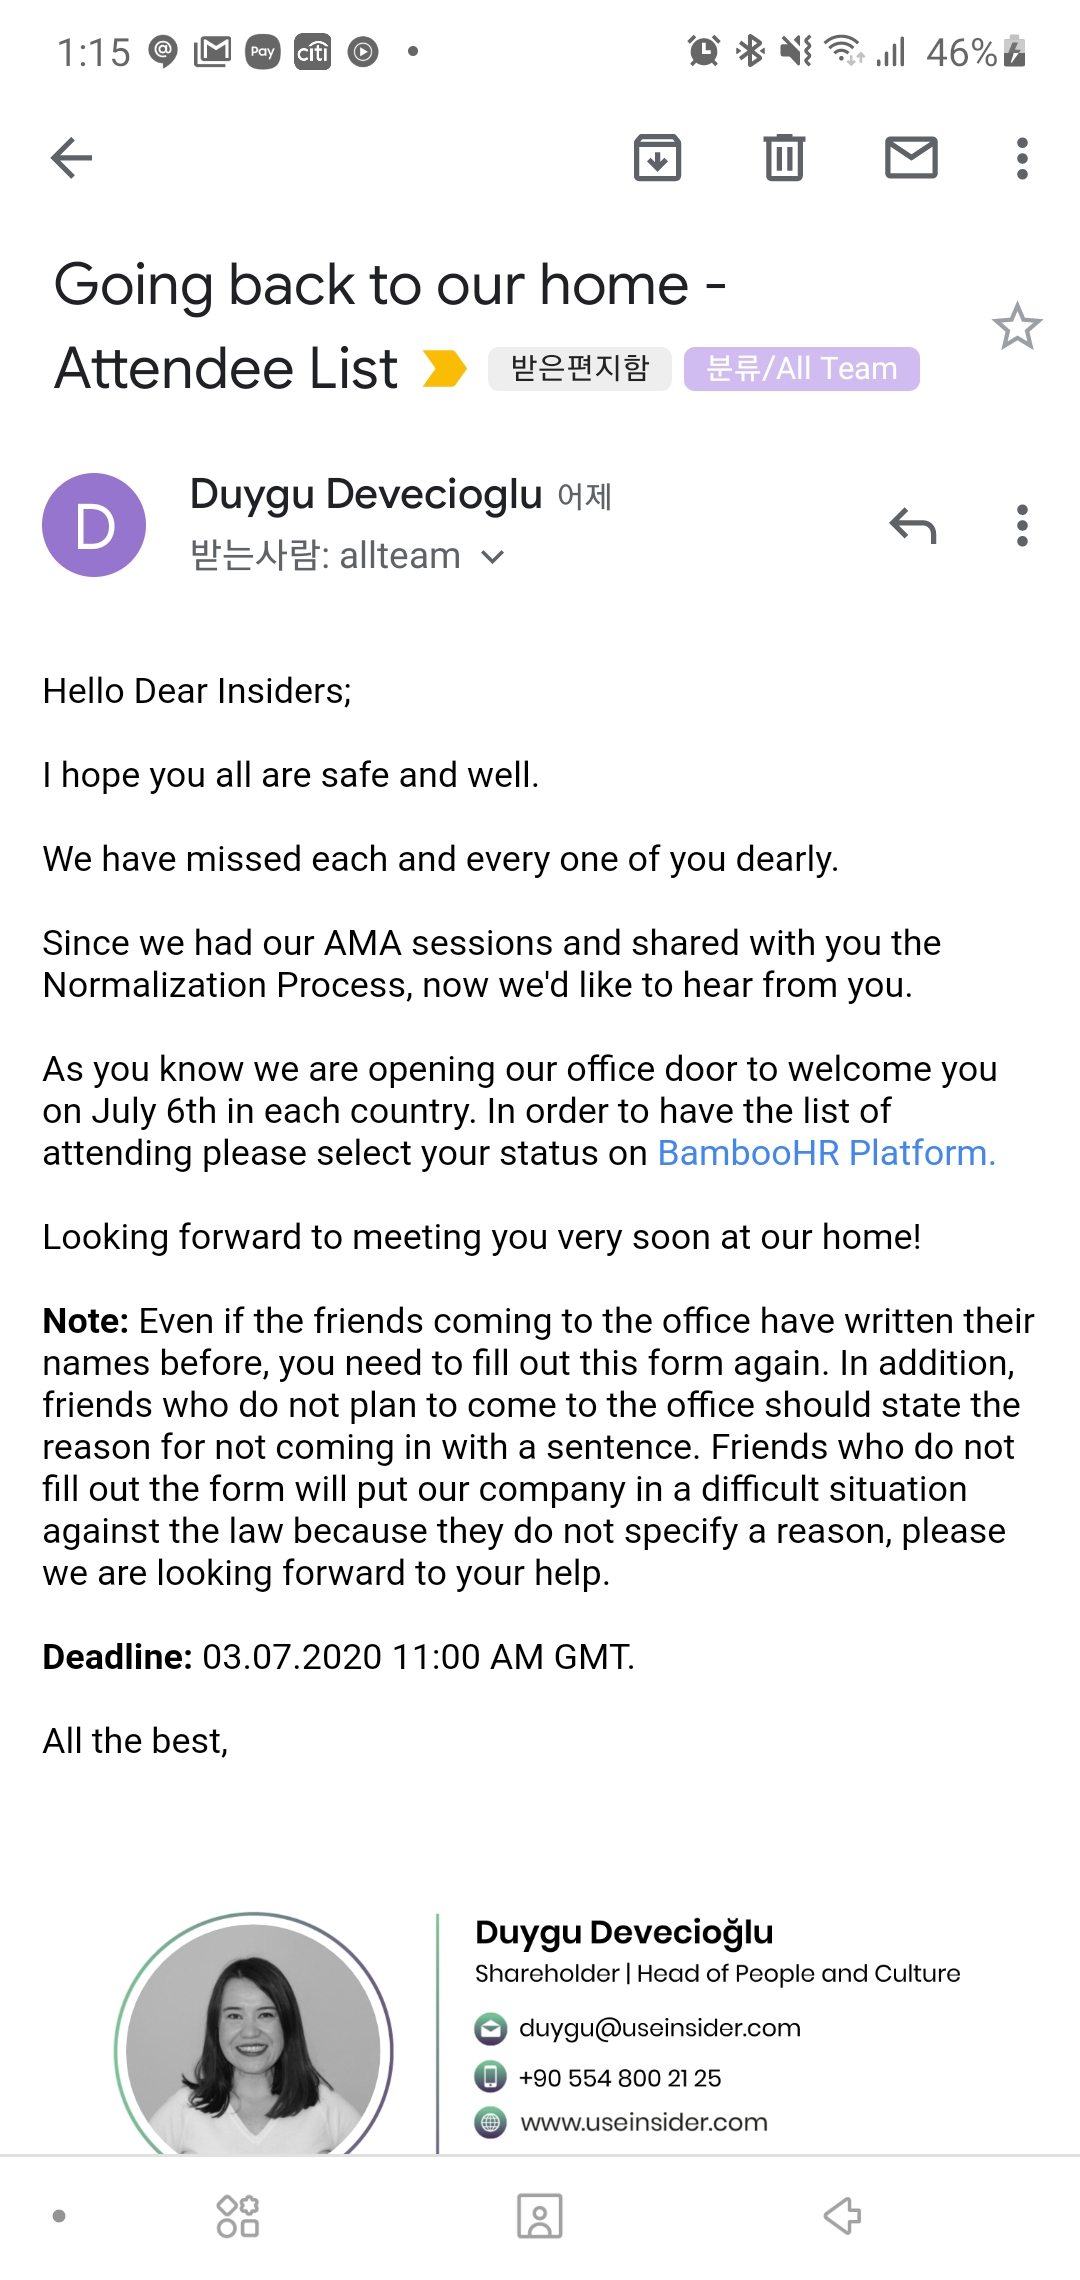Tap the back arrow to leave email
Screen dimensions: 1080x2280
(x=72, y=158)
